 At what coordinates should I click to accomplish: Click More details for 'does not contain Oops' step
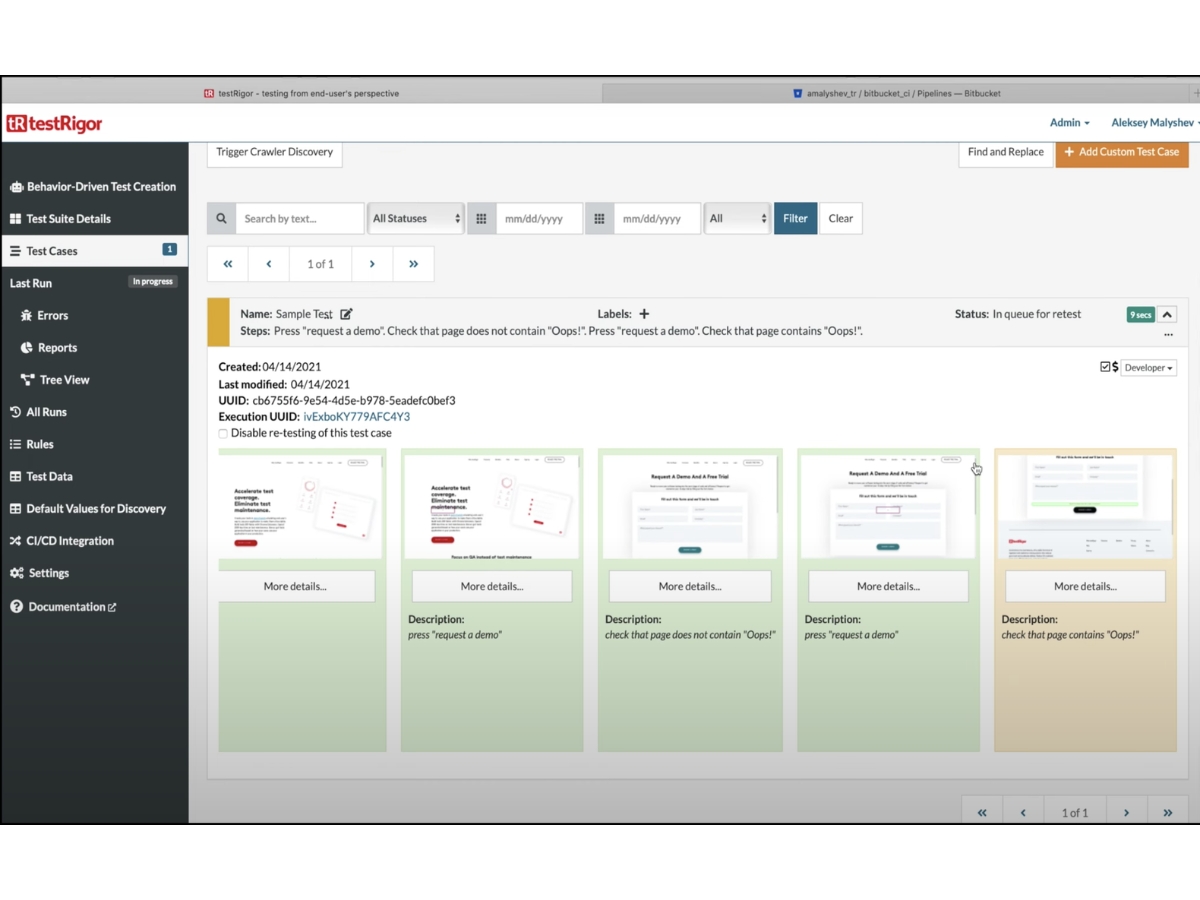coord(690,587)
